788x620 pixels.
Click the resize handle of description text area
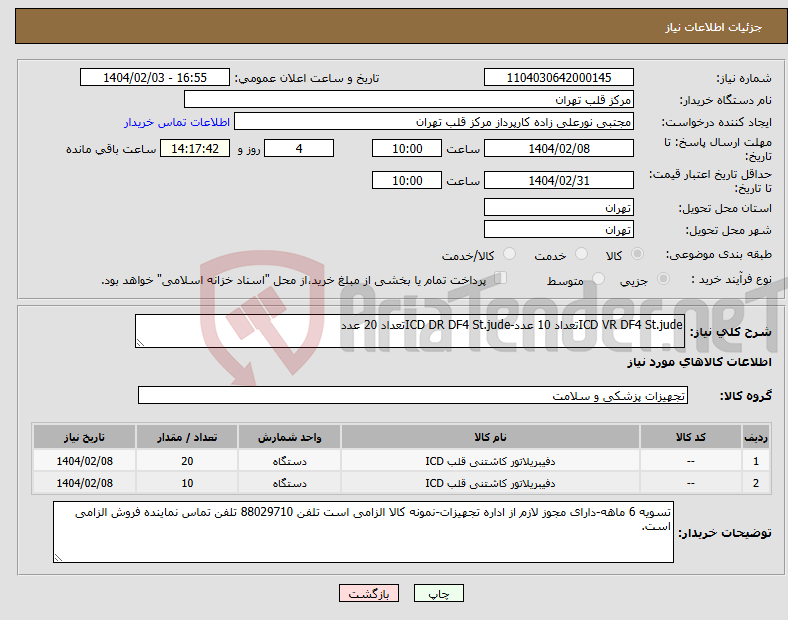(x=140, y=343)
